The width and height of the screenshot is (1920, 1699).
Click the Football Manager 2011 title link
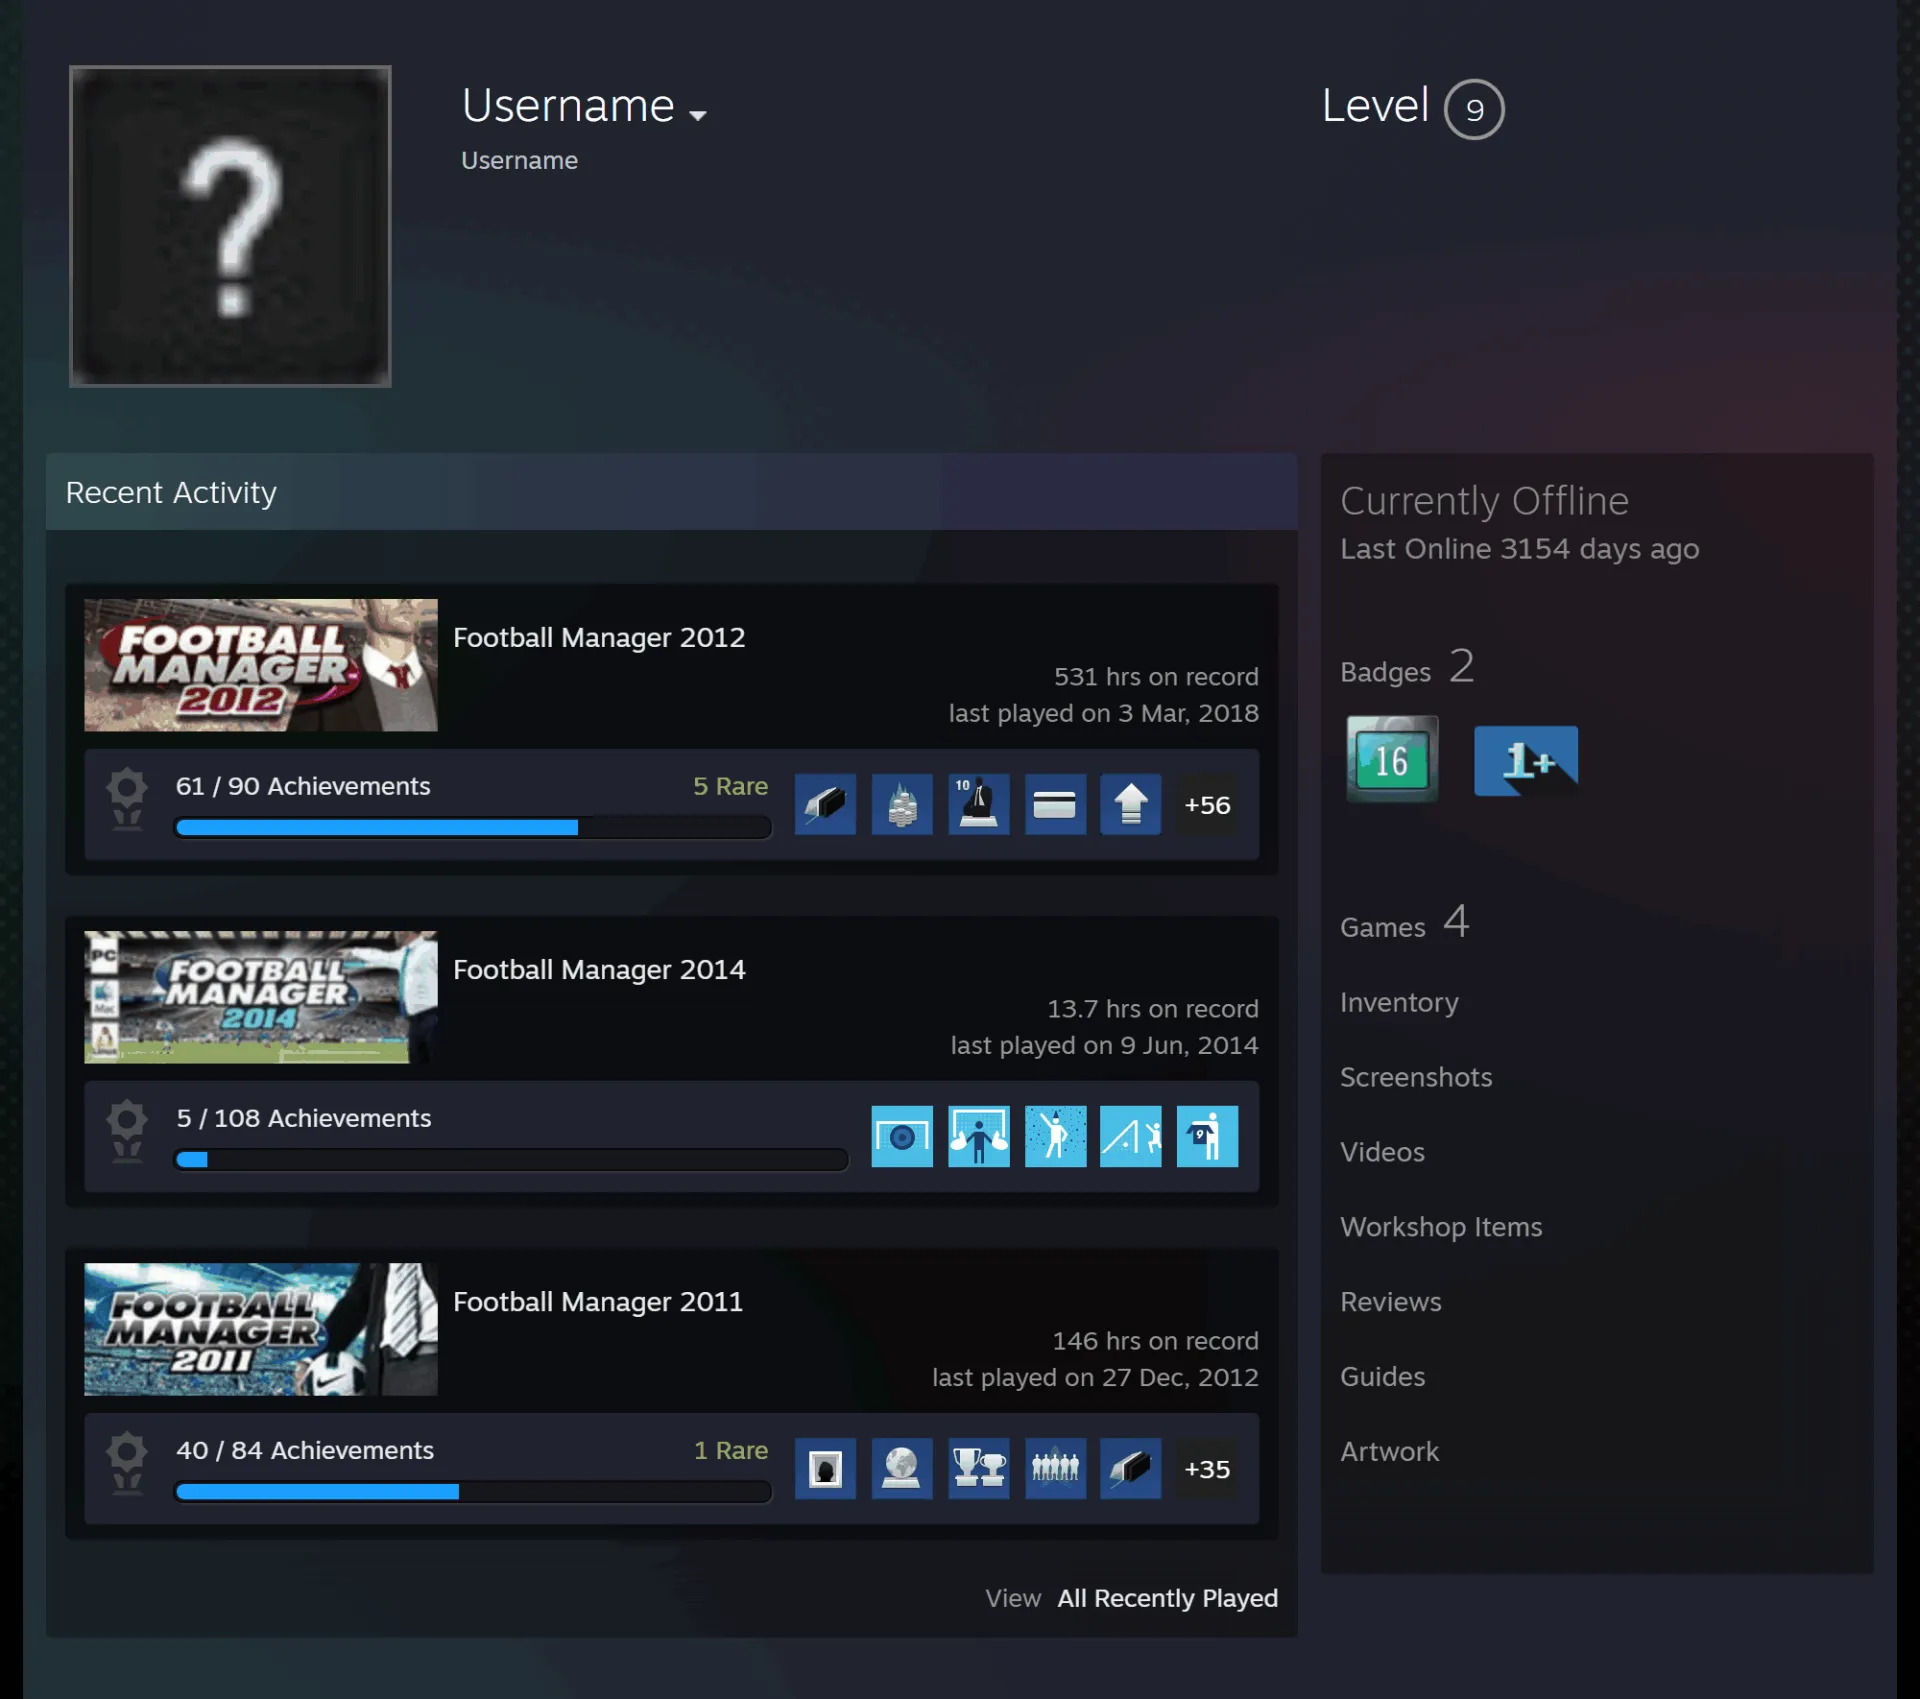point(598,1301)
